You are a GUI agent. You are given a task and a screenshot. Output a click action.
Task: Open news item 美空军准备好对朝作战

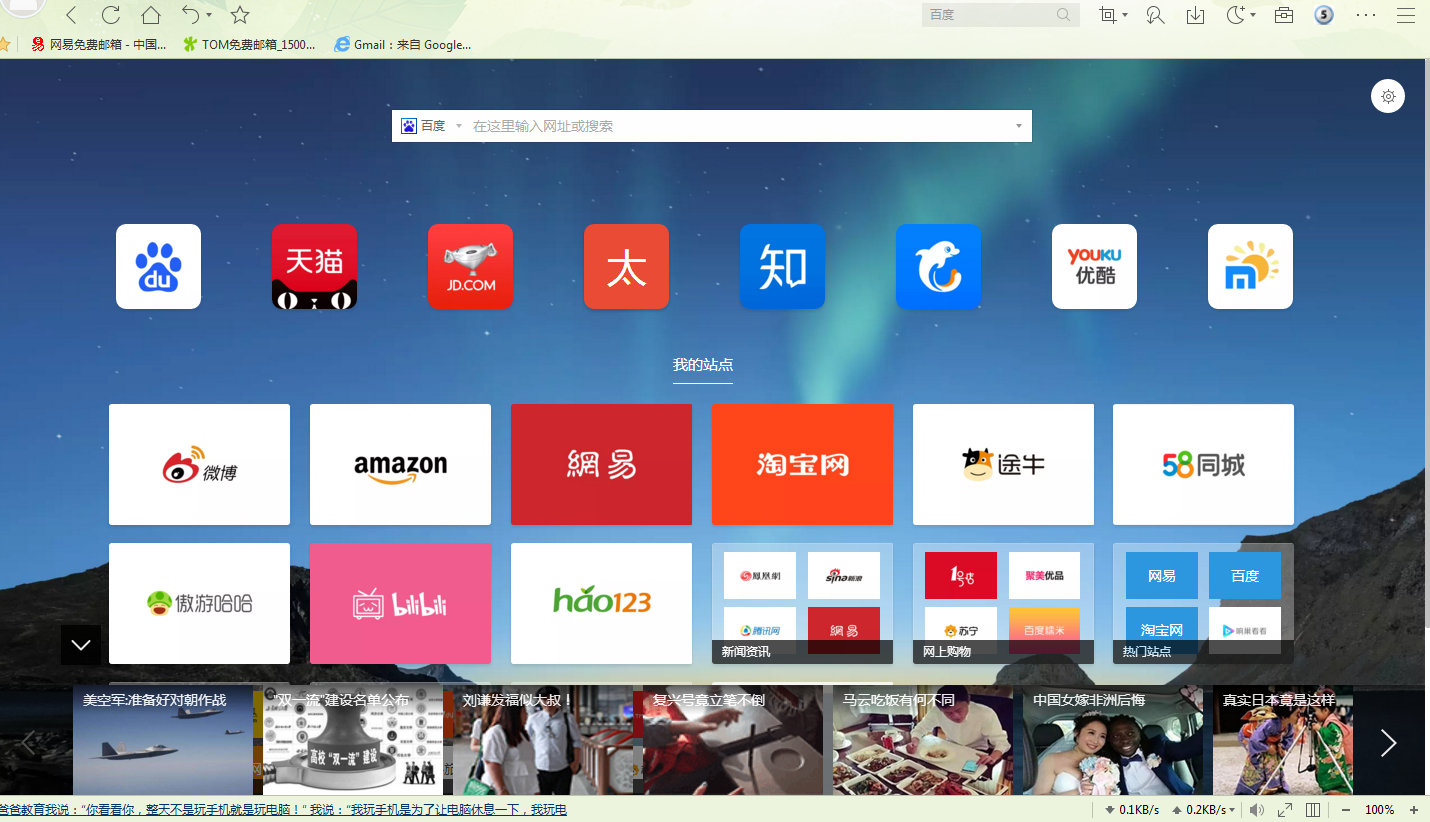pyautogui.click(x=163, y=740)
